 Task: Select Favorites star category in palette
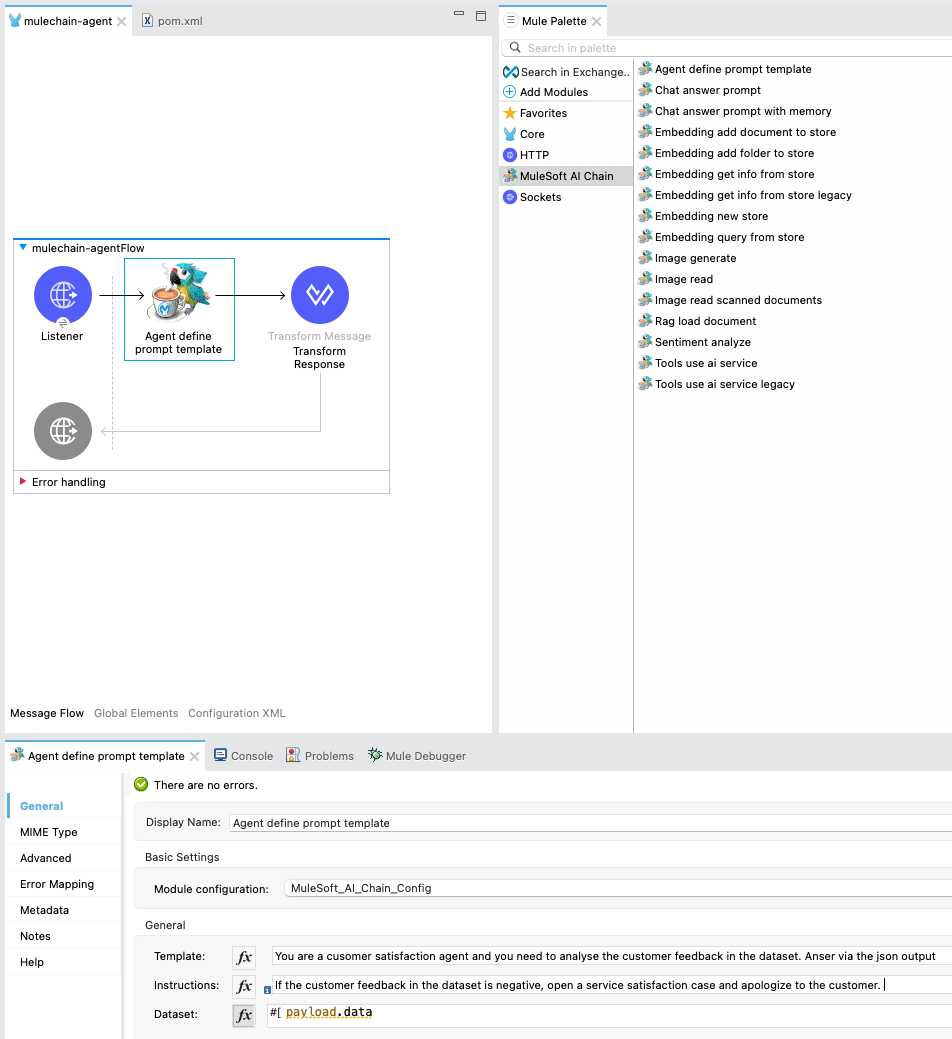coord(542,113)
